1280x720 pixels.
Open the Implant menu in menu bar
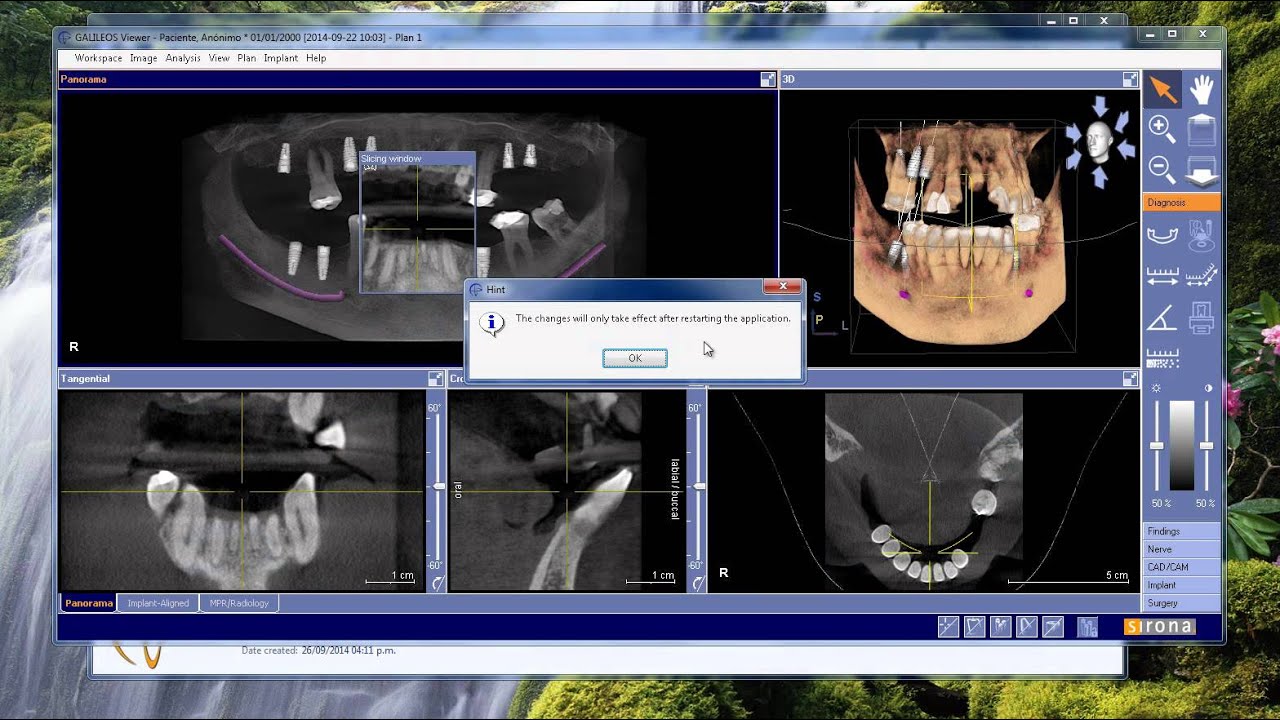tap(280, 58)
